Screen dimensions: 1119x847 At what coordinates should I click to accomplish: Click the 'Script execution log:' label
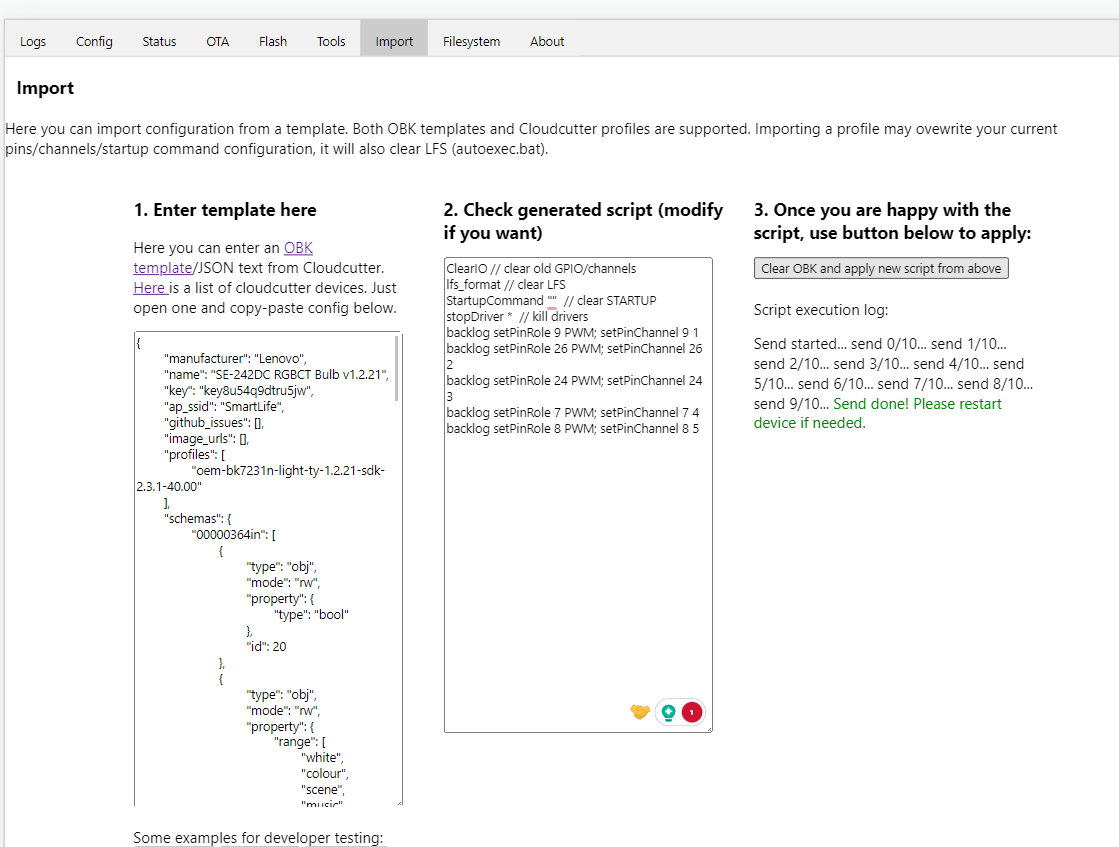[x=821, y=310]
